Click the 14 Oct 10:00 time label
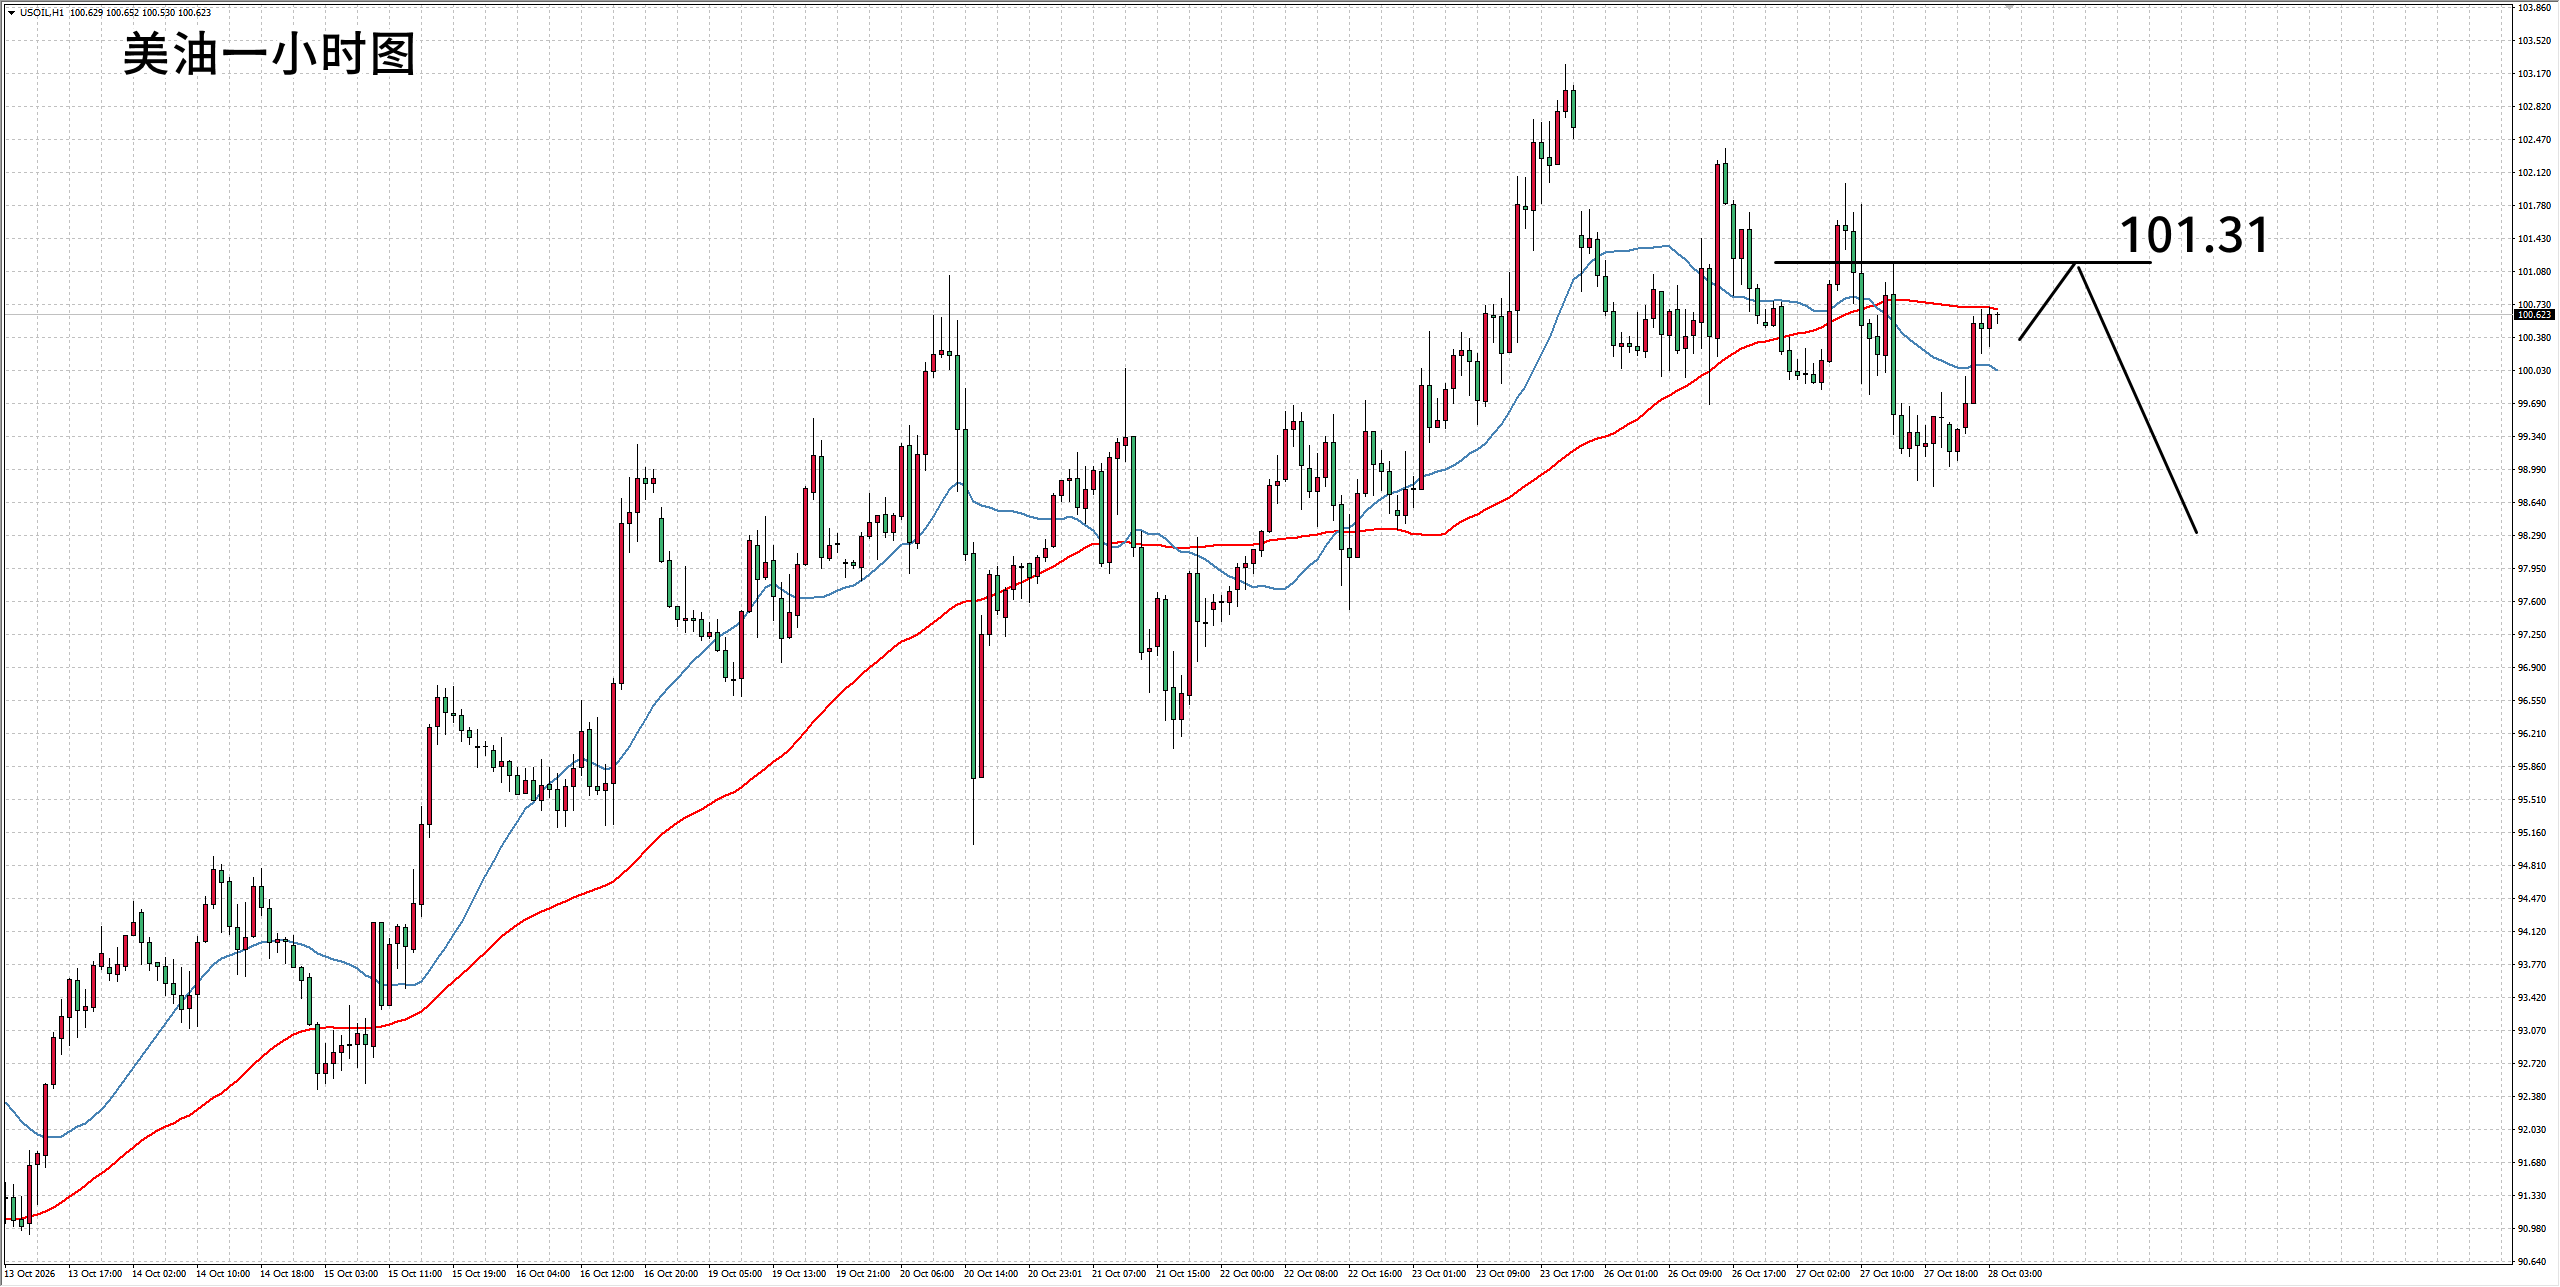2560x1287 pixels. click(x=223, y=1274)
